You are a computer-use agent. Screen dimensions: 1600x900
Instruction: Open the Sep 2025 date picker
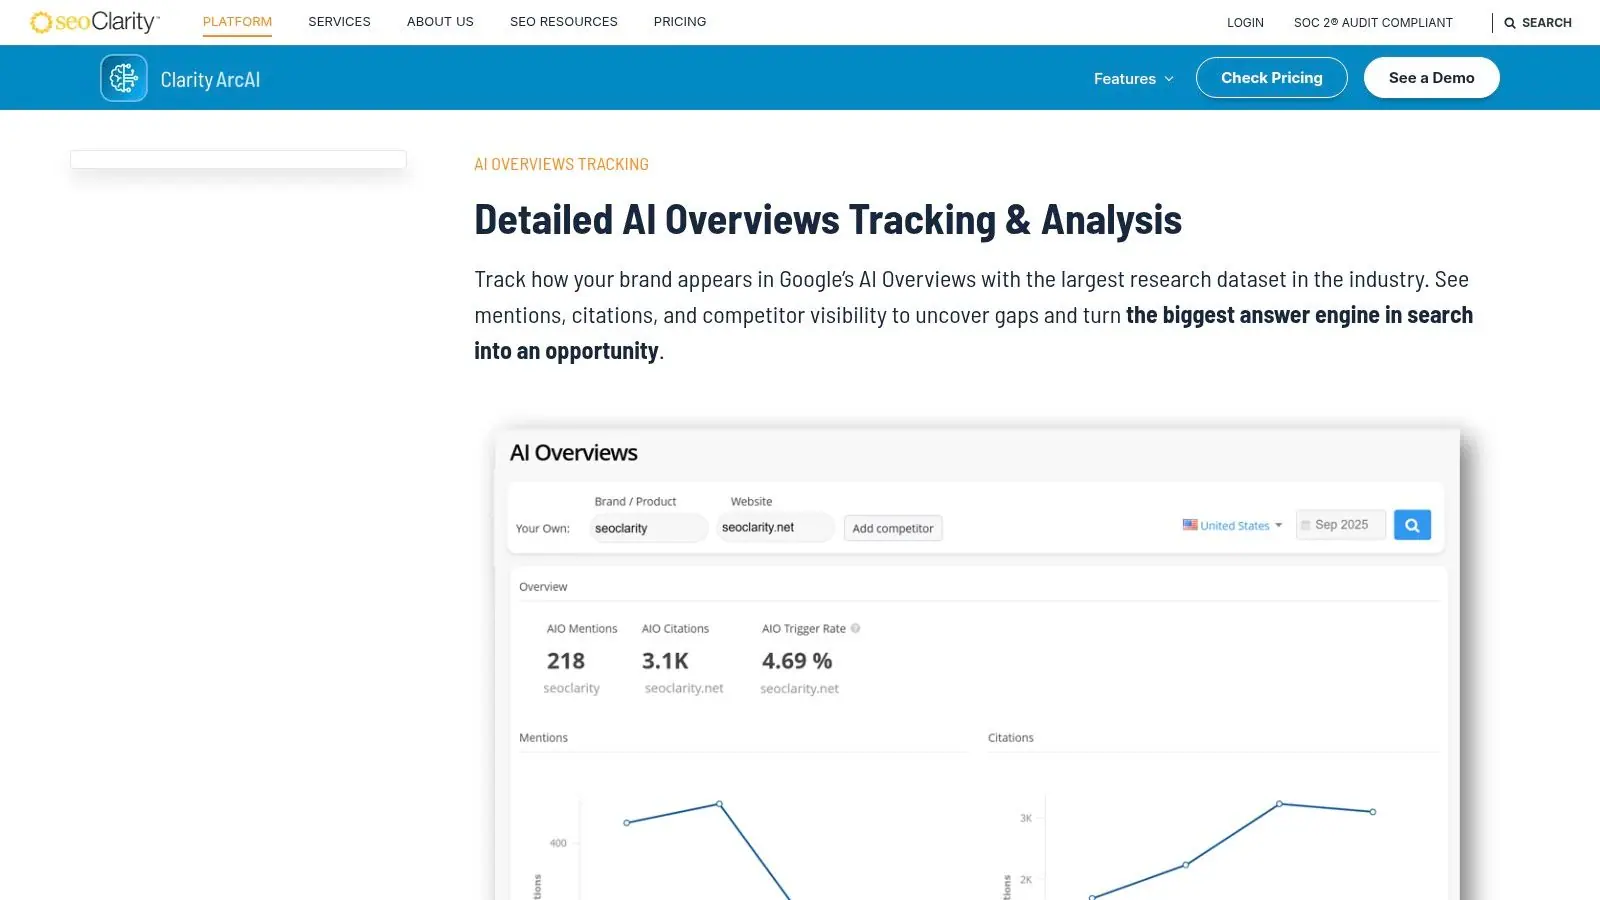click(x=1341, y=525)
